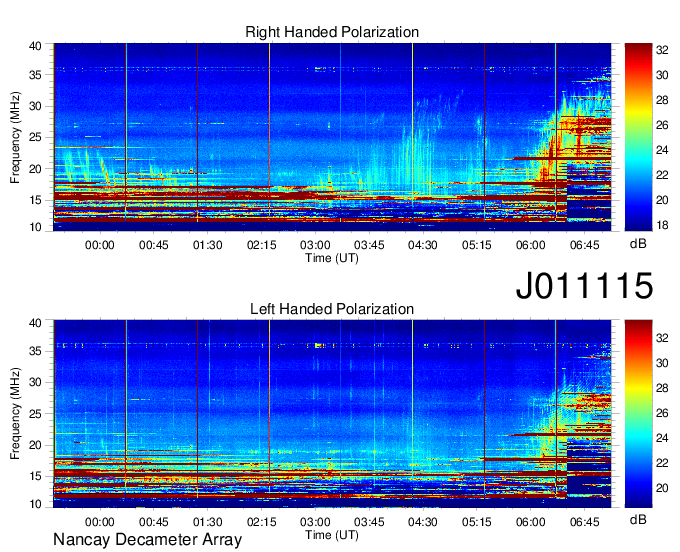Screen dimensions: 680x552
Task: Select the Frequency (MHz) label of the top plot
Action: coord(15,137)
